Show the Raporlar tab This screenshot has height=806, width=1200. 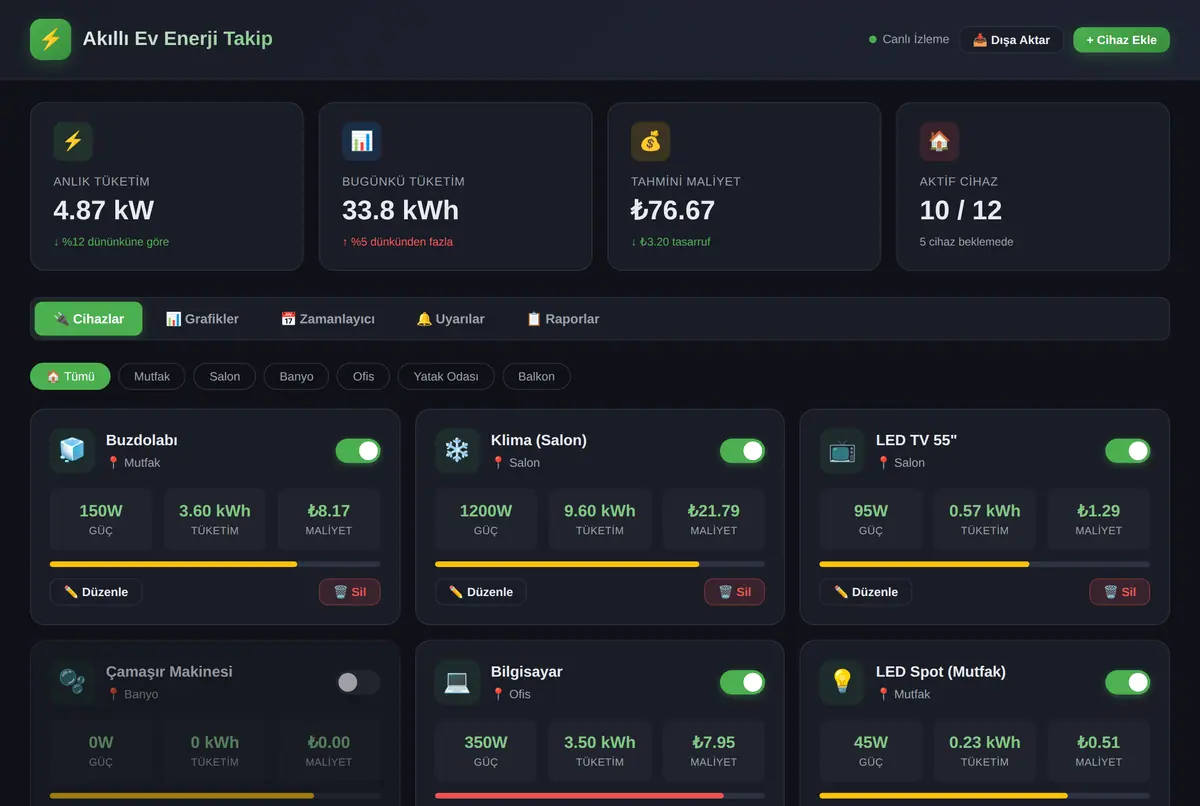tap(563, 319)
